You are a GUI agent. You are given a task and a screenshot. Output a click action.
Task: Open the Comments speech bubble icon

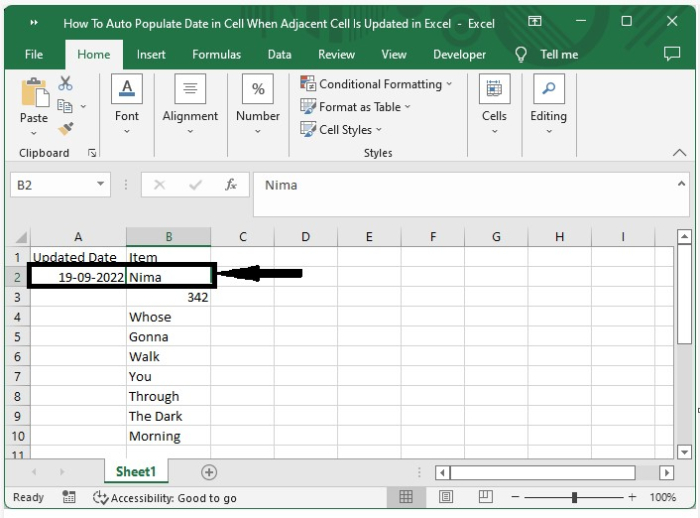[671, 54]
